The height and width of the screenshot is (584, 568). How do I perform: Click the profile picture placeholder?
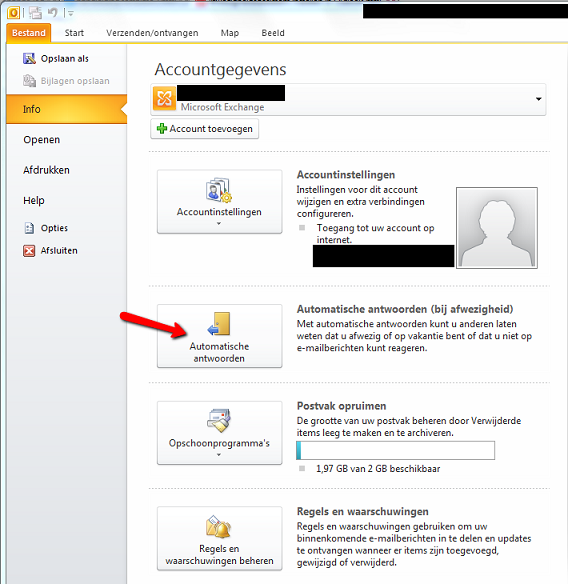pyautogui.click(x=497, y=228)
